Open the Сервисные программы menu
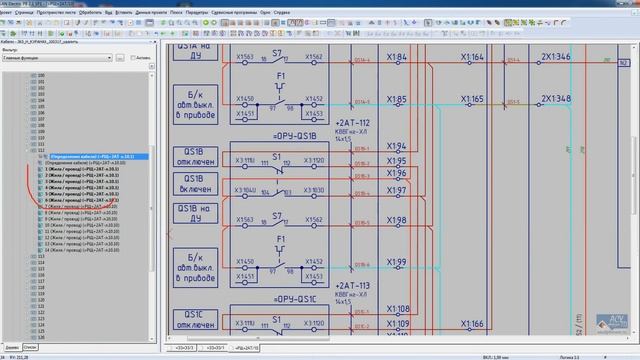This screenshot has height=360, width=640. click(x=234, y=13)
